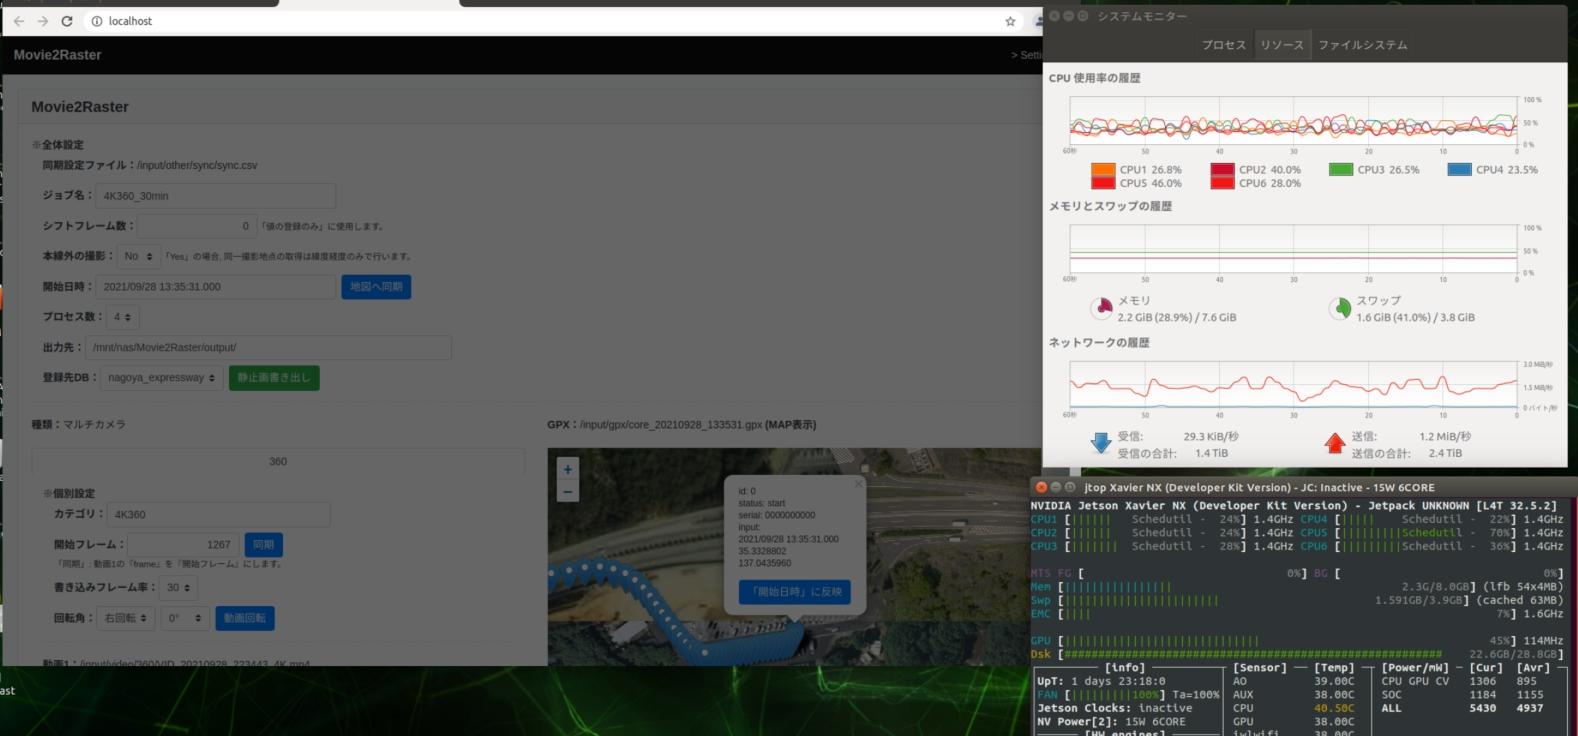Go back in the browser

(x=18, y=21)
